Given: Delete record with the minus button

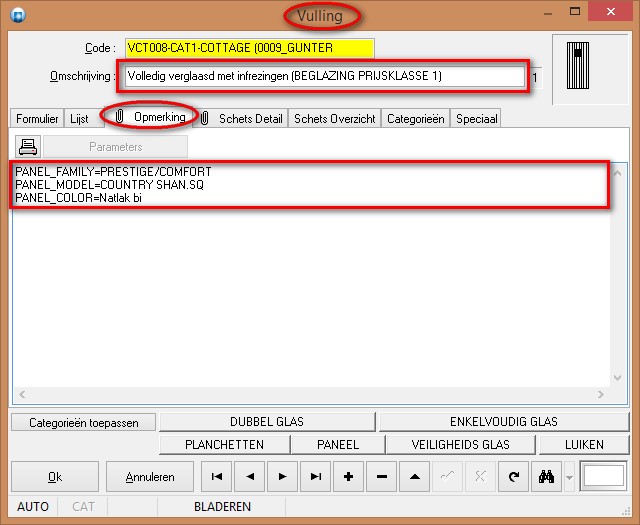Looking at the screenshot, I should click(382, 476).
